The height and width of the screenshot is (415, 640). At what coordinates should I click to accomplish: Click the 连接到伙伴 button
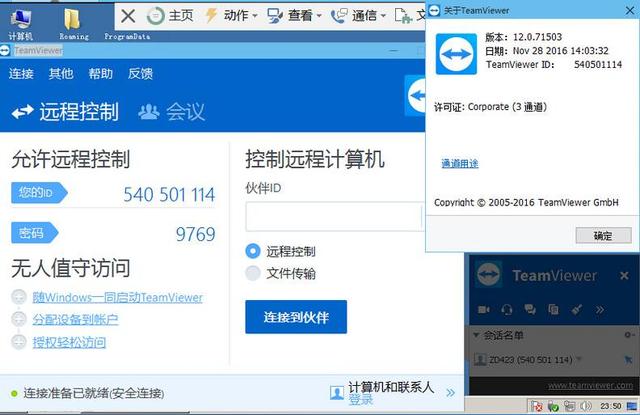coord(296,317)
